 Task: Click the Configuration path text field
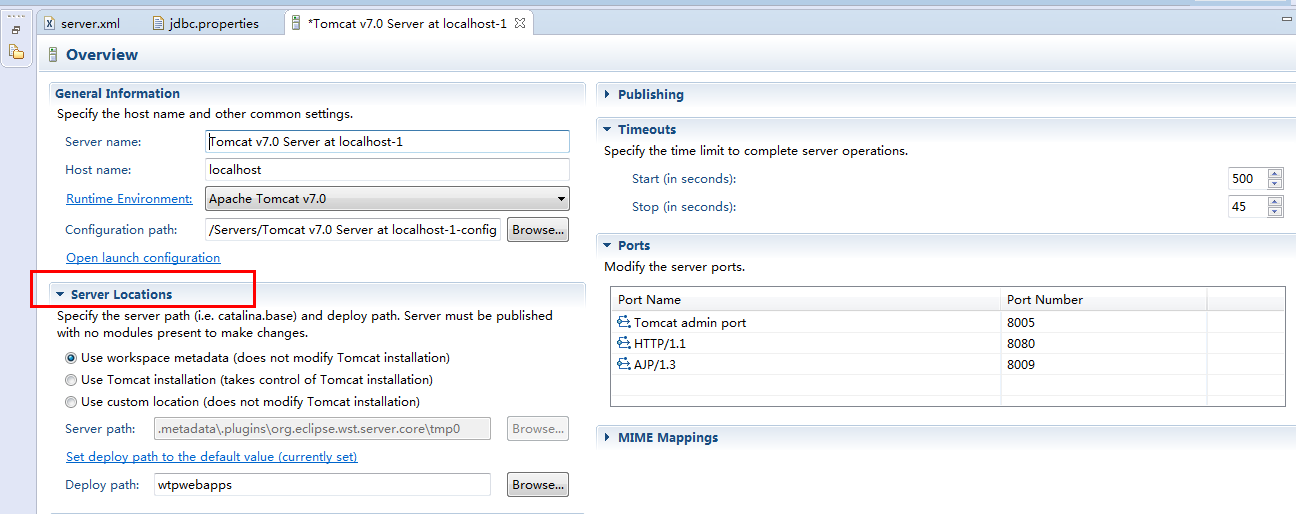[353, 230]
